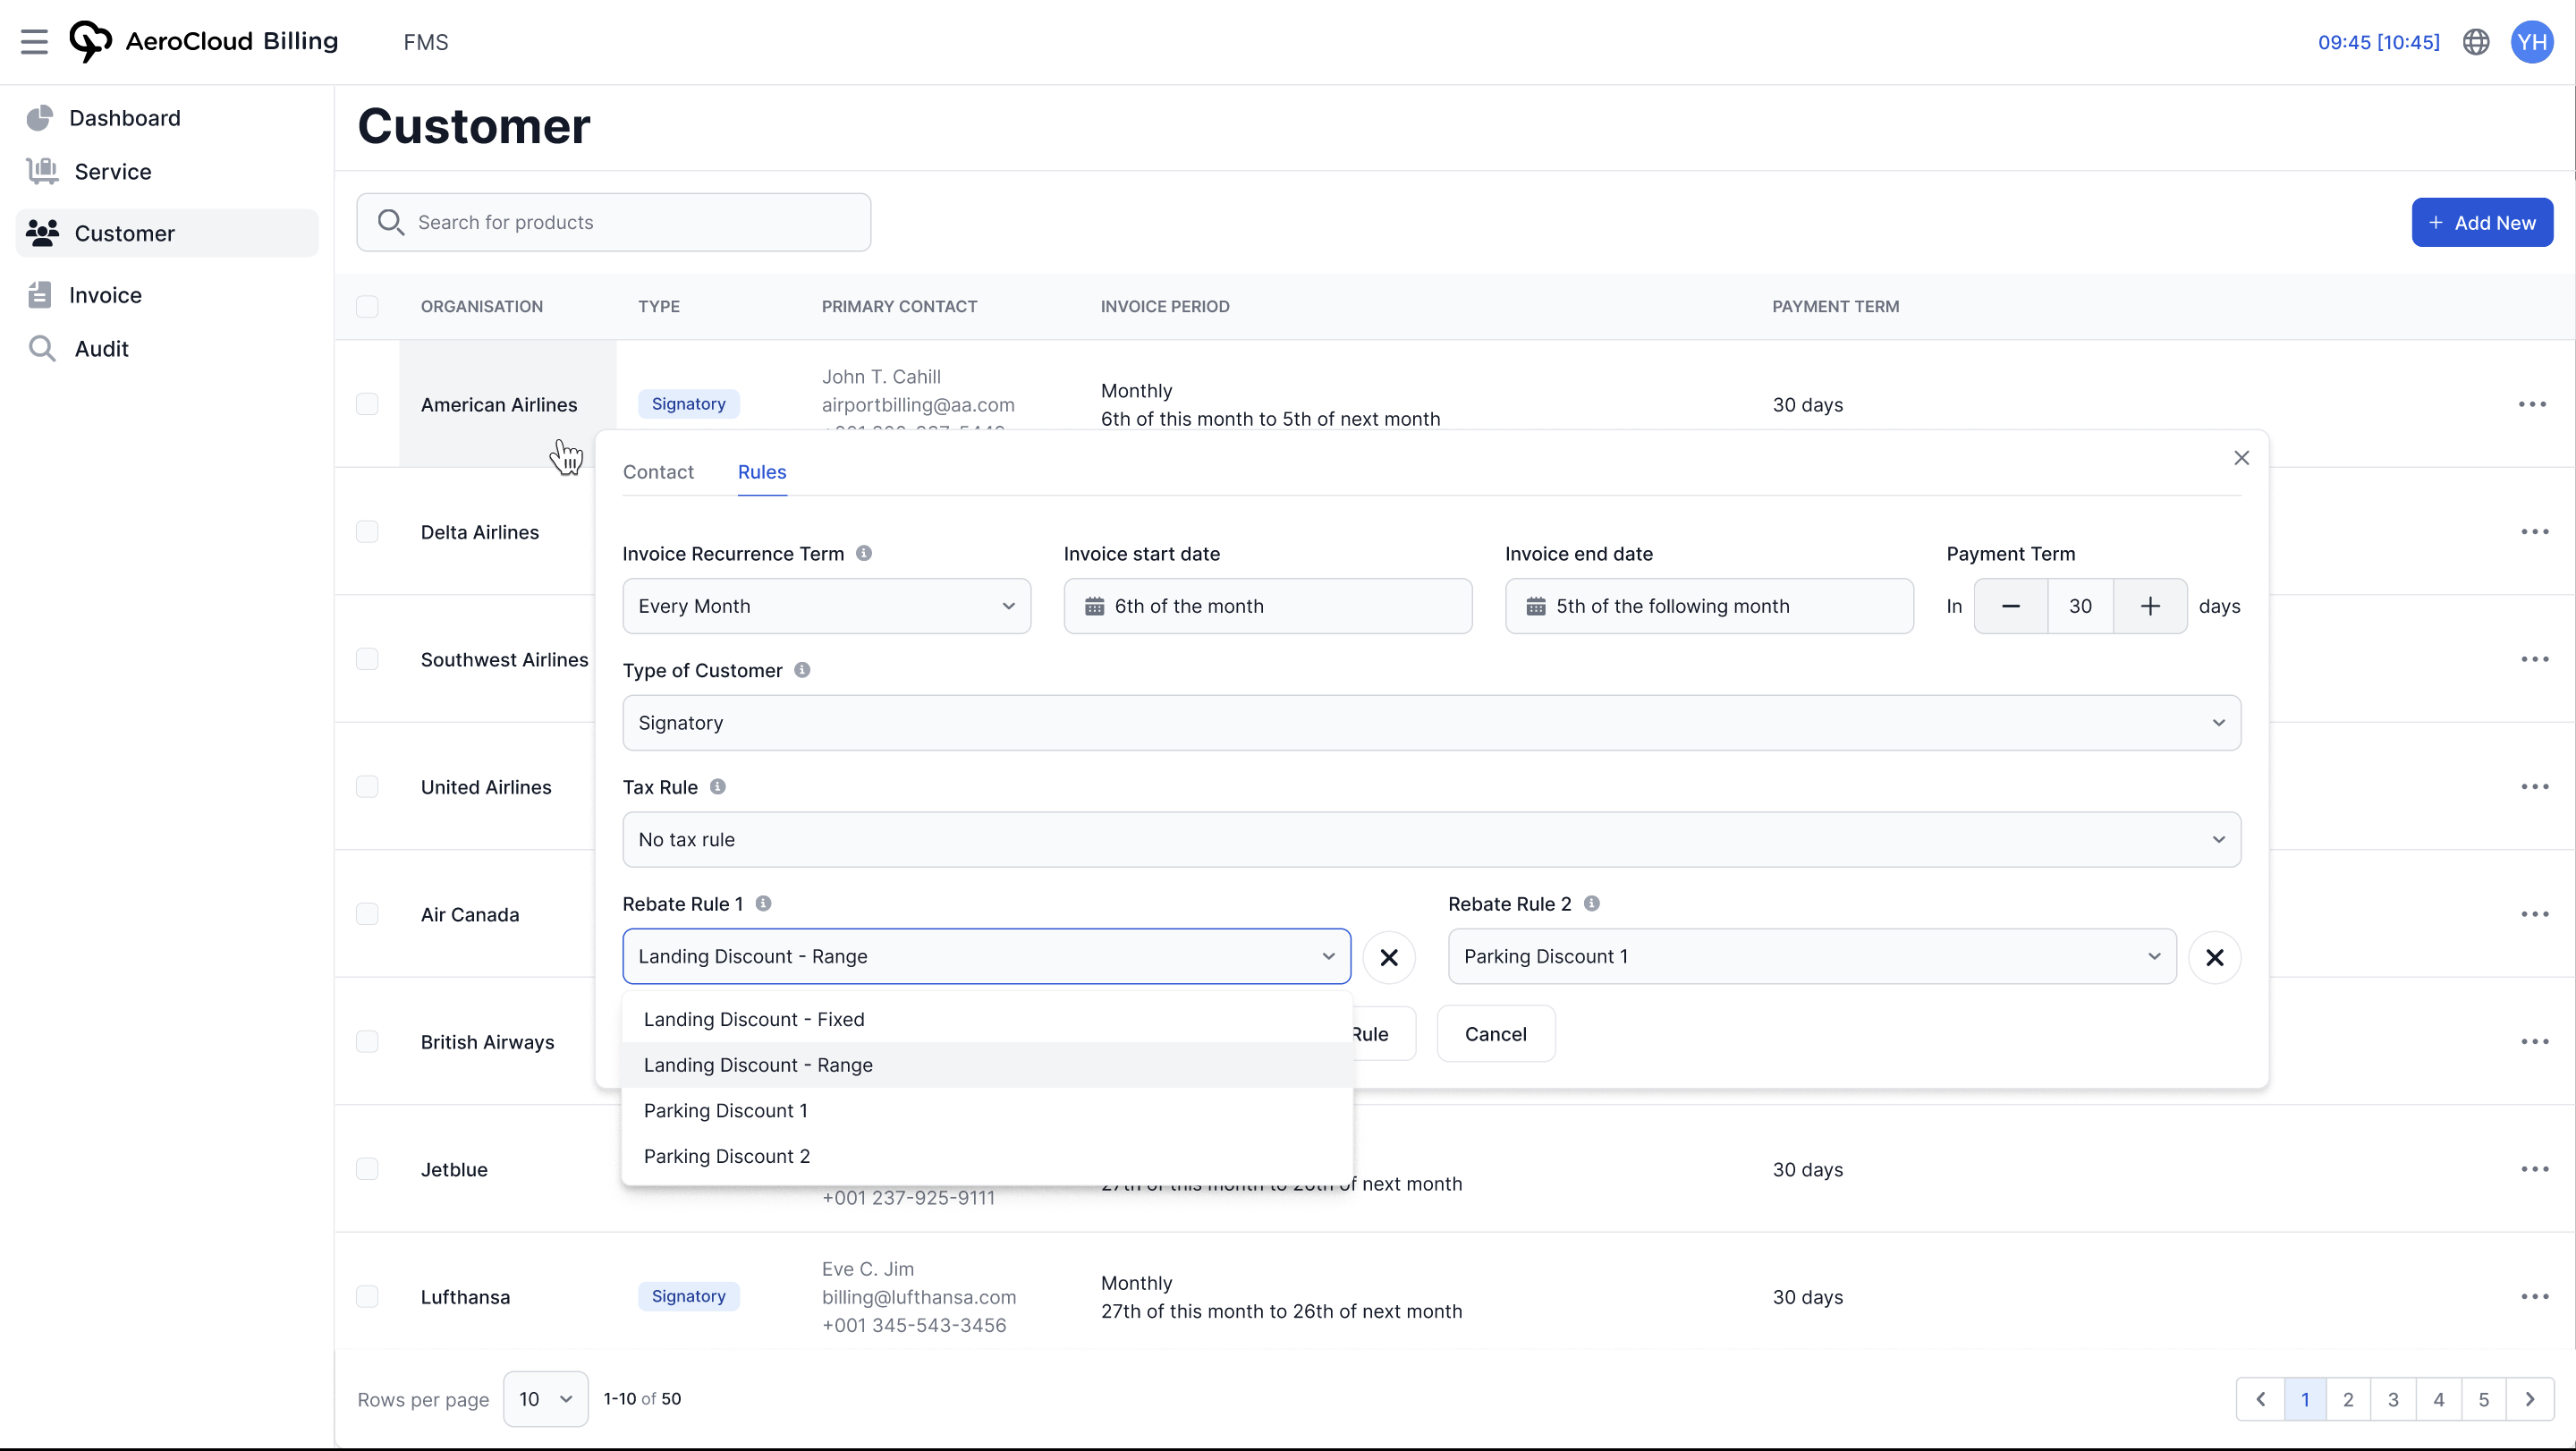Toggle the select-all header checkbox
The image size is (2576, 1451).
(x=367, y=306)
